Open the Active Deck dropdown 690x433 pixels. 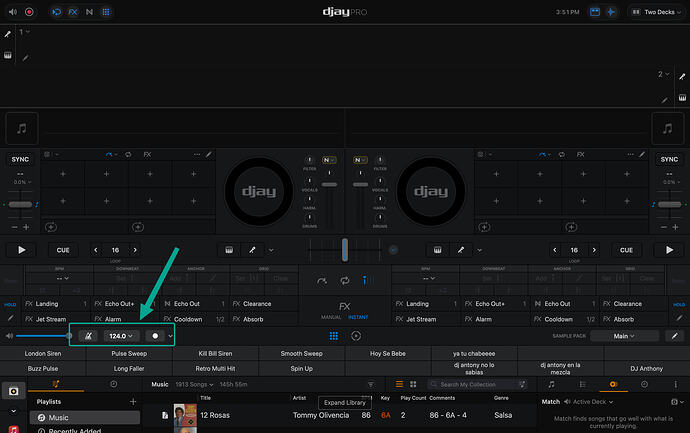(593, 402)
